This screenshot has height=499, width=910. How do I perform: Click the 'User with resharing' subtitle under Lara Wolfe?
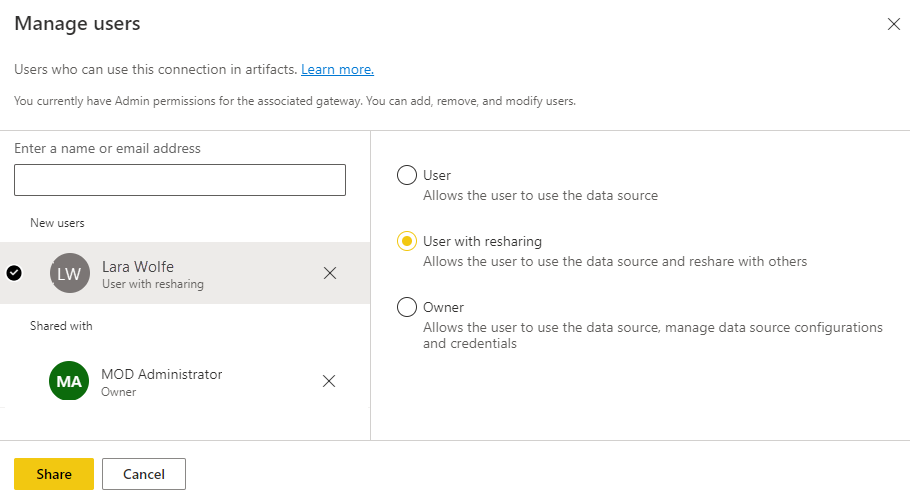(152, 284)
